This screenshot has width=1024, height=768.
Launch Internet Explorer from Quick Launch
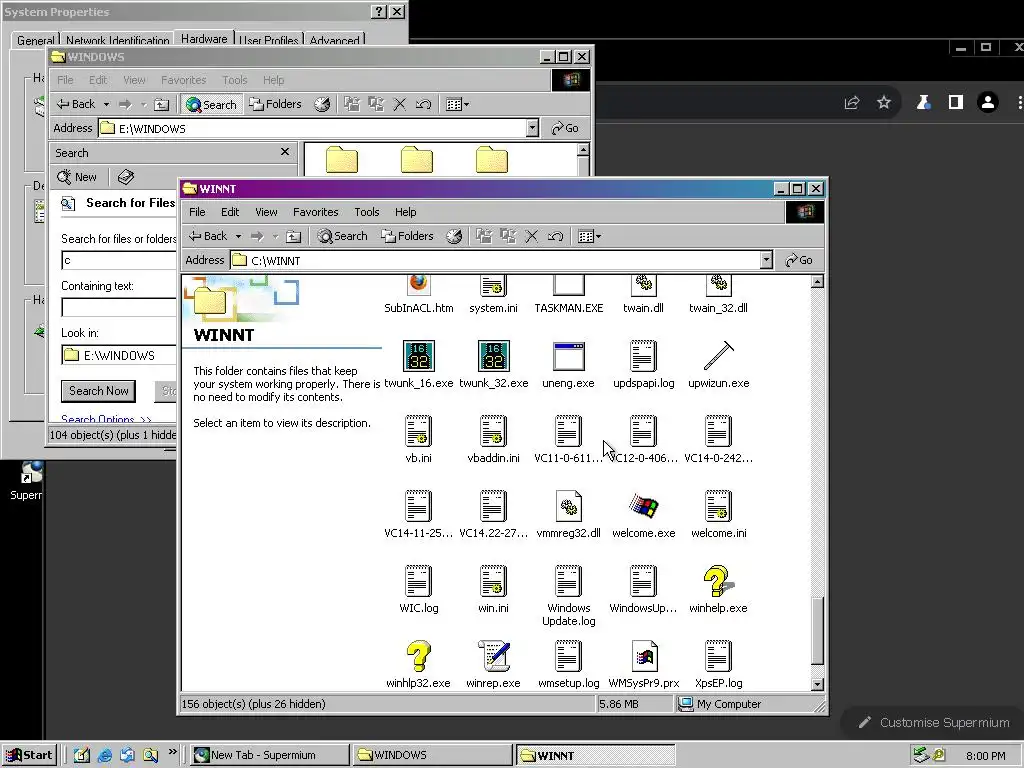104,756
